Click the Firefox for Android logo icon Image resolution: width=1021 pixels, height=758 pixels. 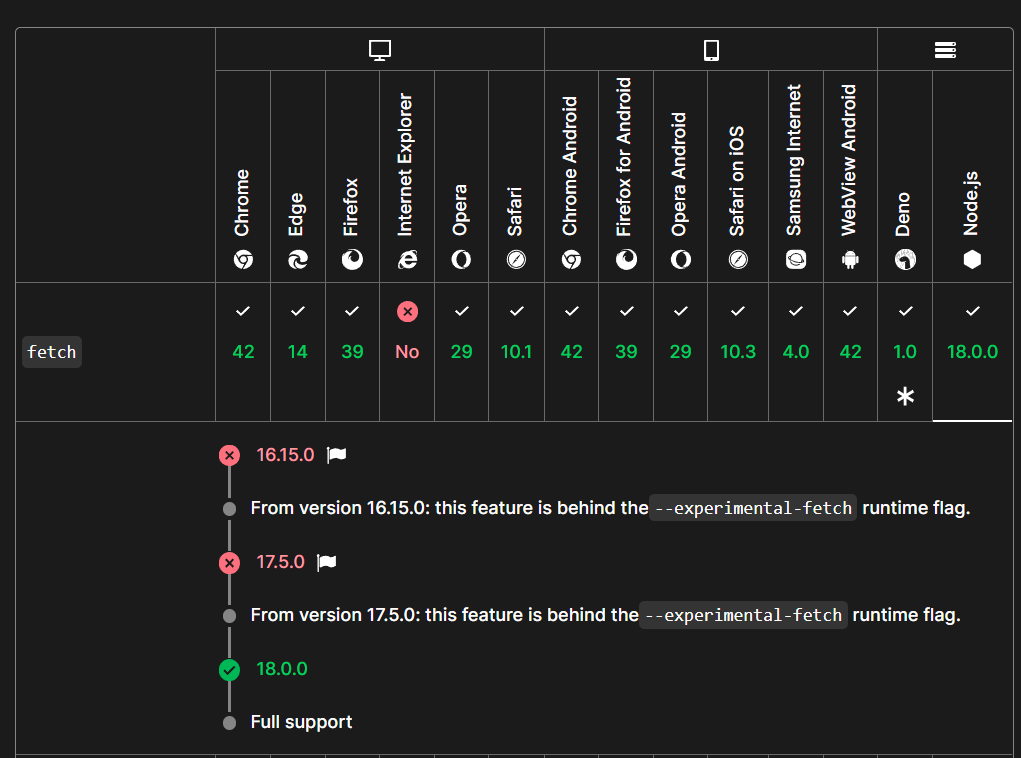[626, 260]
